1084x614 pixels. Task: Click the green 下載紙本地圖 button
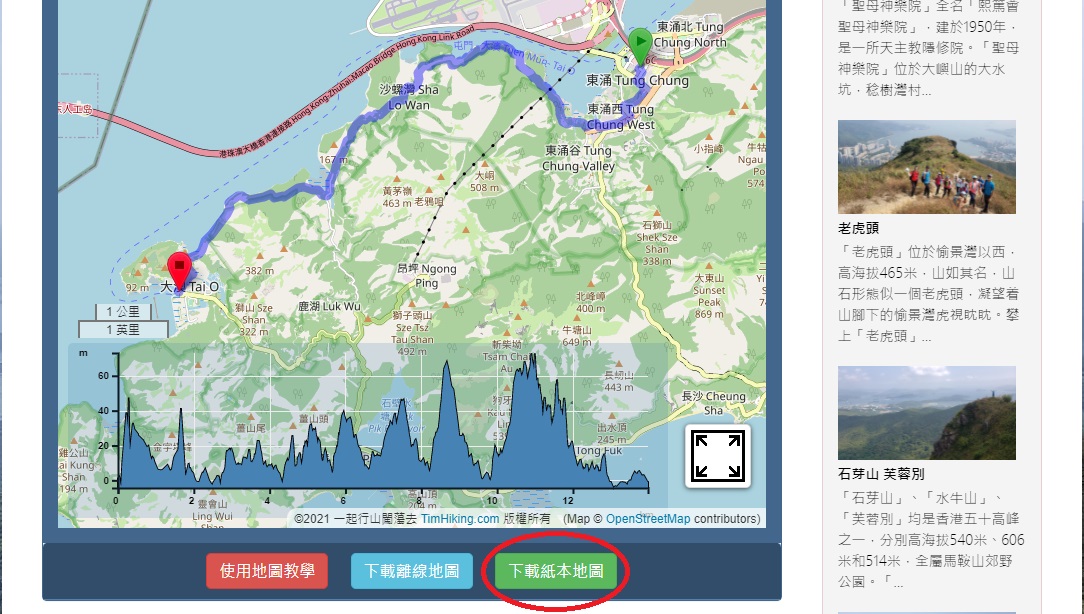click(x=556, y=571)
